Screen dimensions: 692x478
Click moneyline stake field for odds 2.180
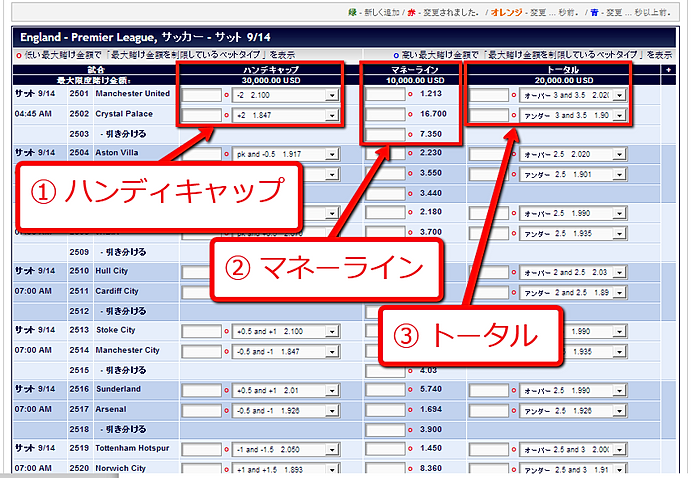click(385, 213)
